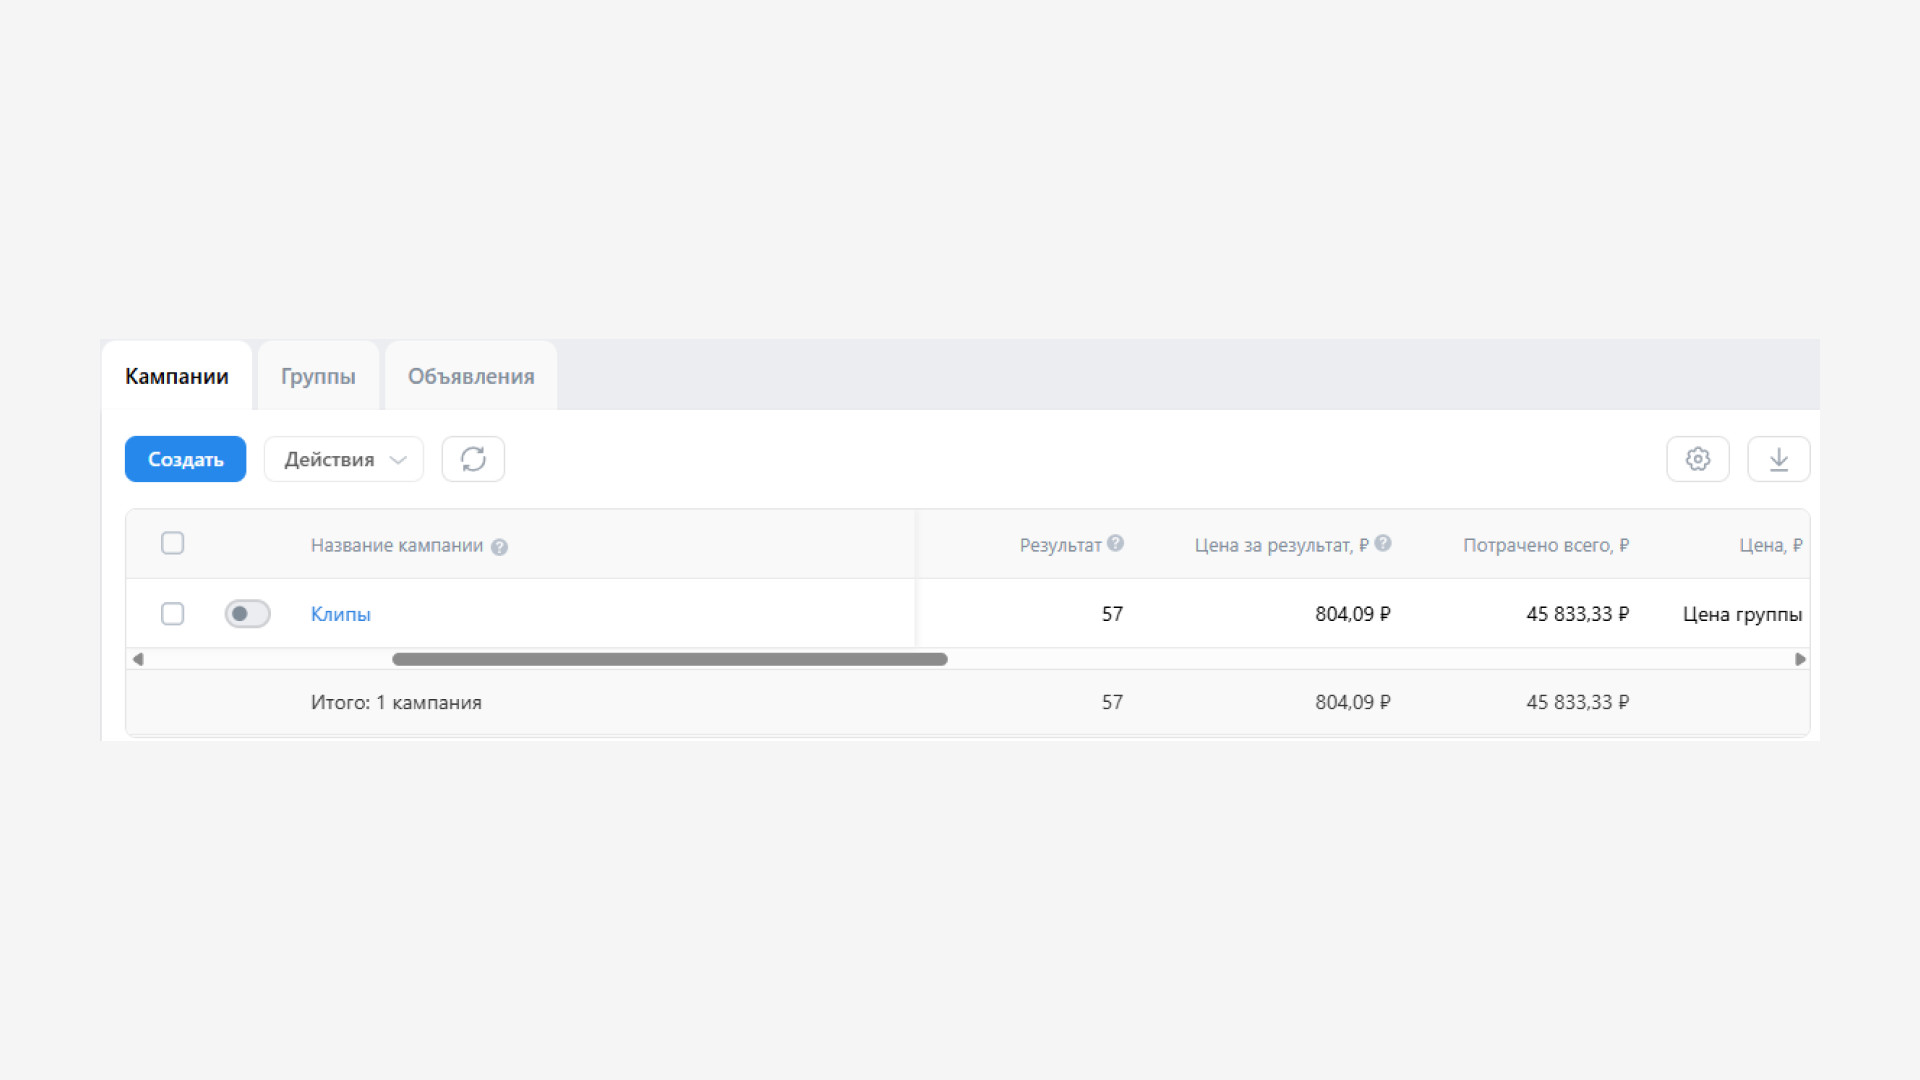Toggle the Клипы campaign on/off switch

(247, 614)
